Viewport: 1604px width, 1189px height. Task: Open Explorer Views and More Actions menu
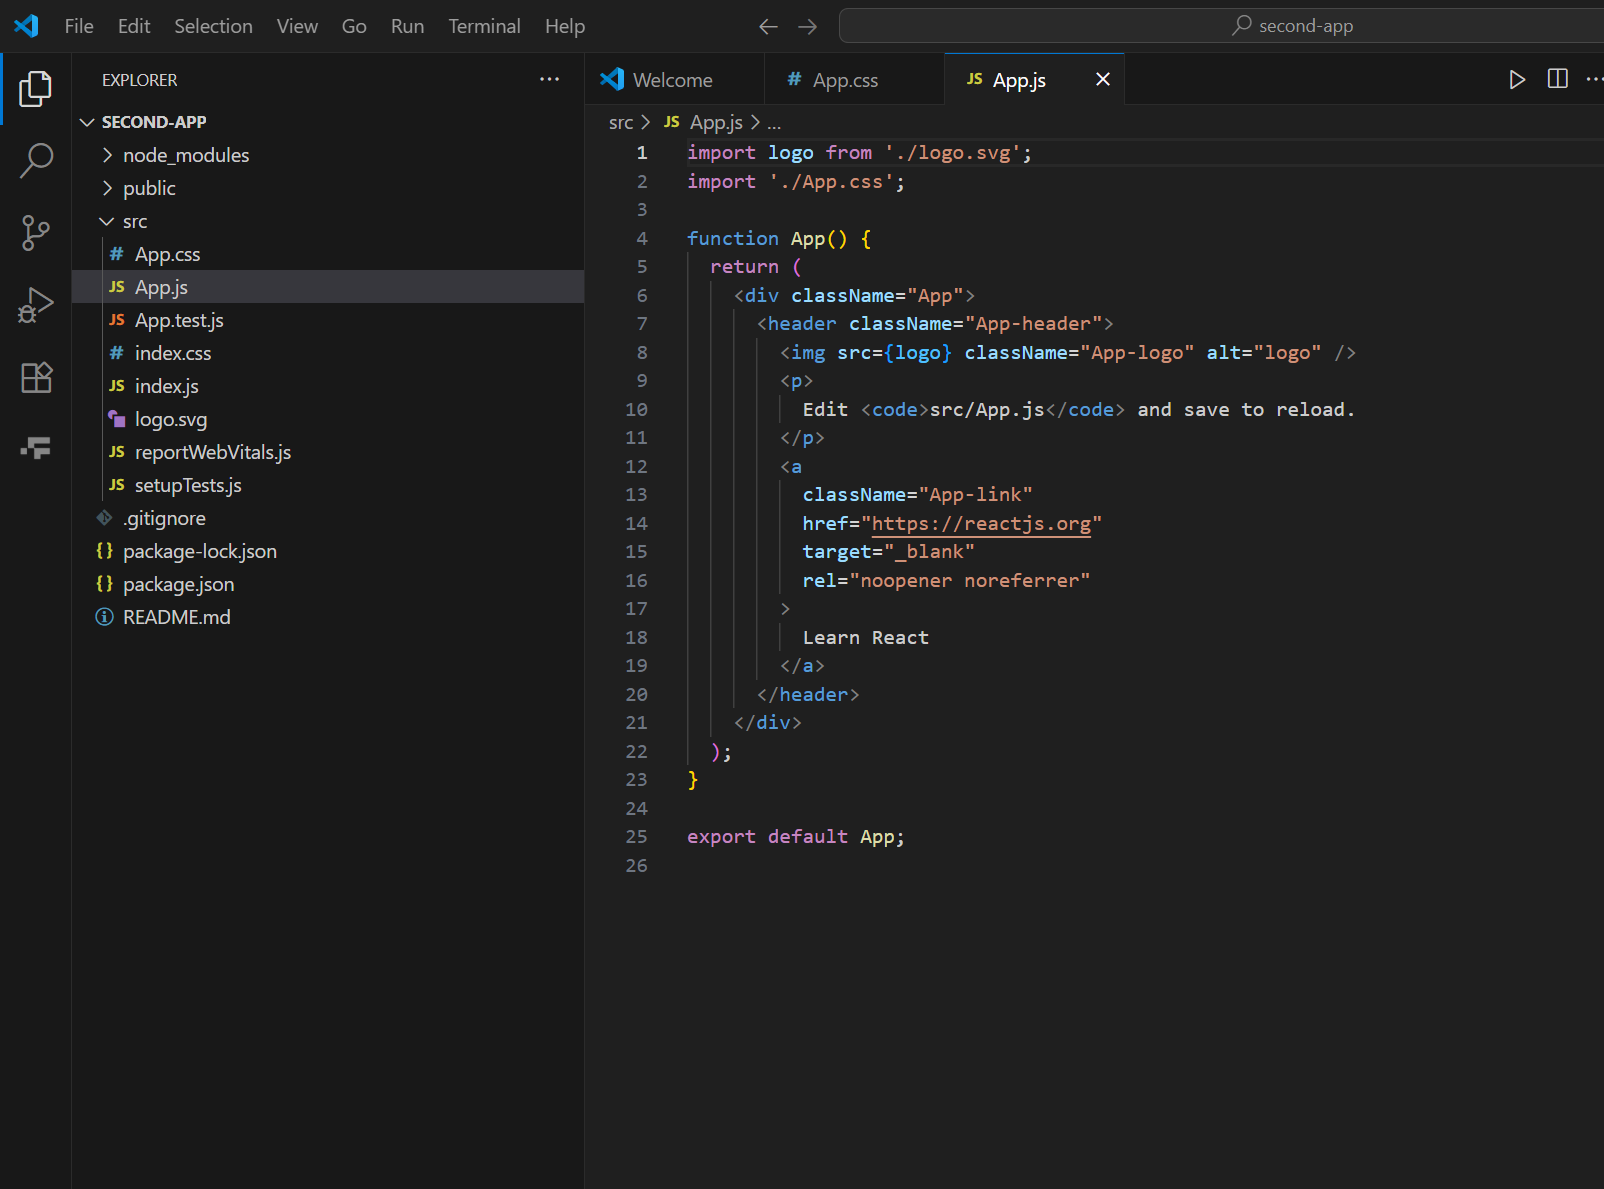pos(550,79)
